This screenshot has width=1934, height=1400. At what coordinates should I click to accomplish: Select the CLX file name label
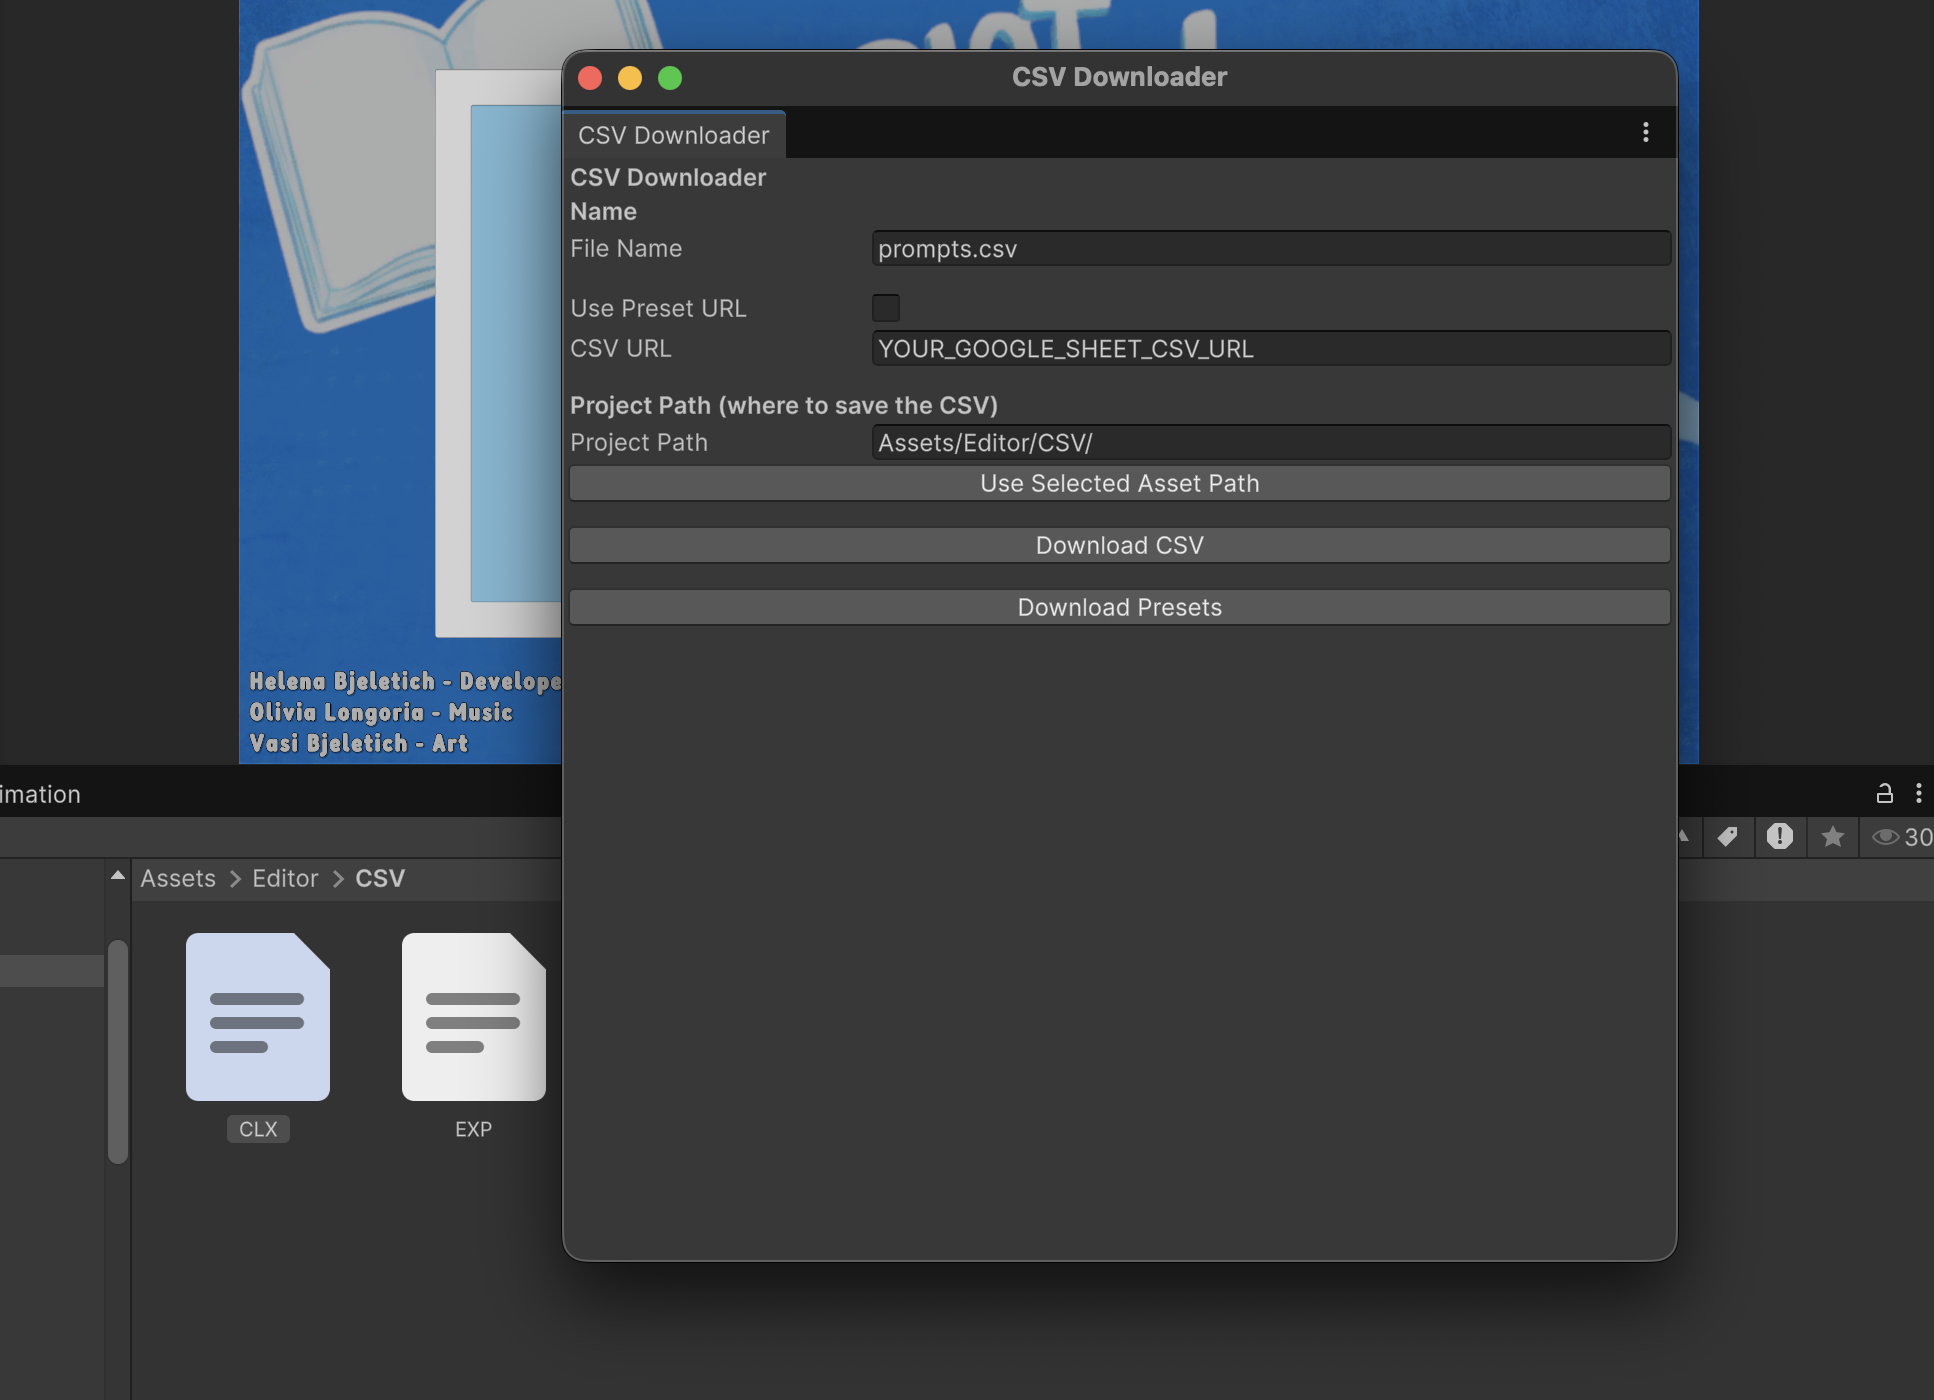click(x=258, y=1129)
